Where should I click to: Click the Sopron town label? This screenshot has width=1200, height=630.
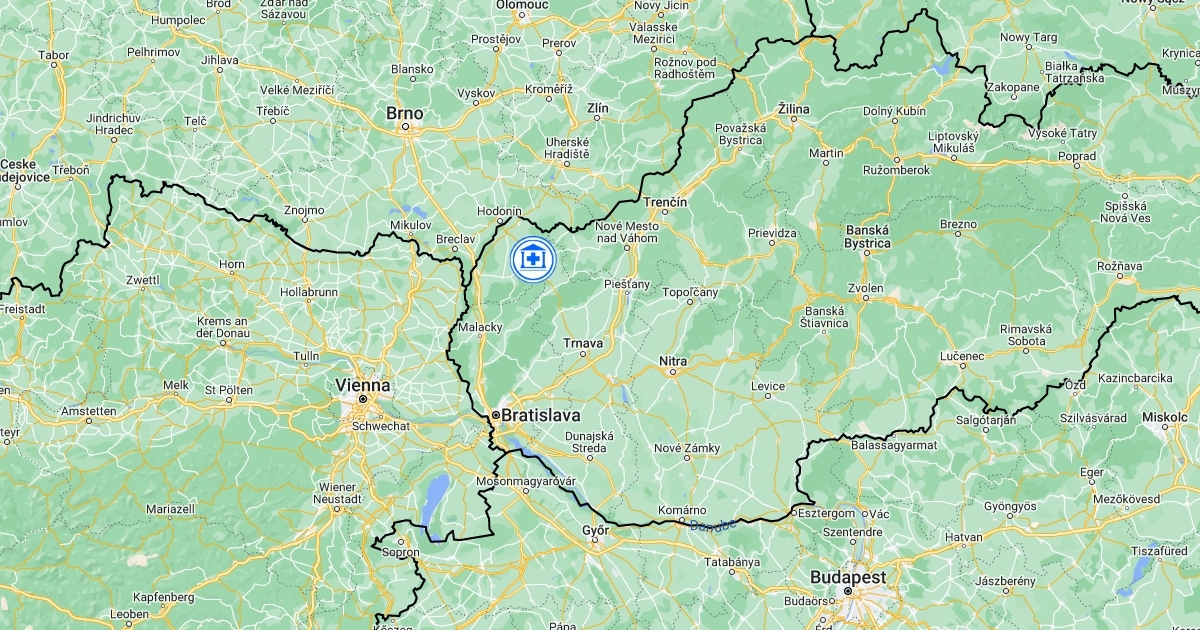tap(399, 552)
